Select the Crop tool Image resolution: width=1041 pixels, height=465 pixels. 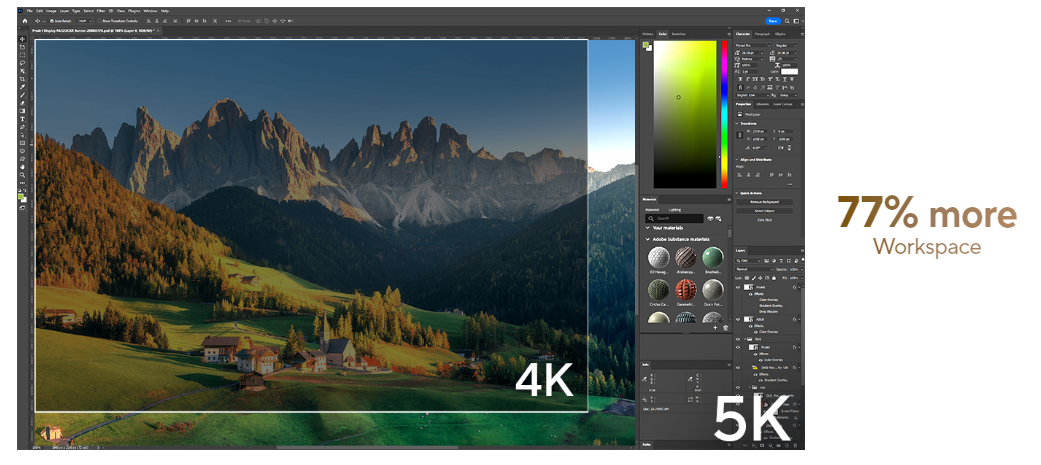(x=22, y=79)
